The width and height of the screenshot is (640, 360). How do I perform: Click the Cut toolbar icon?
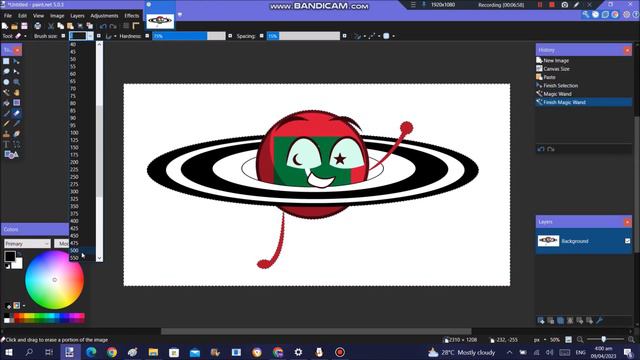coord(51,26)
